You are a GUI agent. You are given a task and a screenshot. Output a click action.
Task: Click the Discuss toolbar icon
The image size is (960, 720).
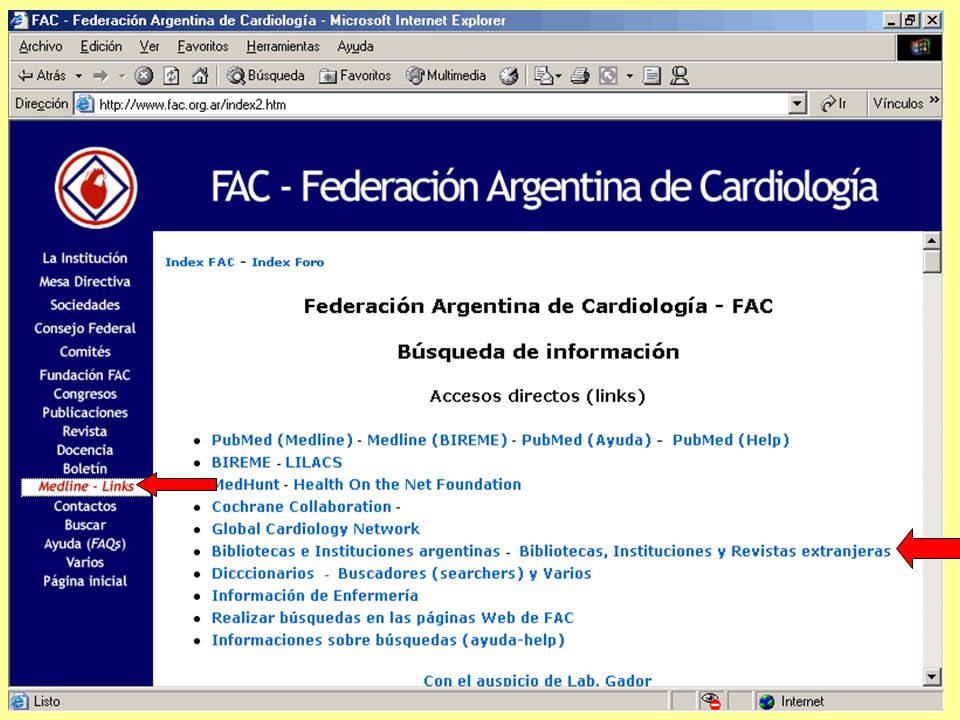[x=652, y=76]
